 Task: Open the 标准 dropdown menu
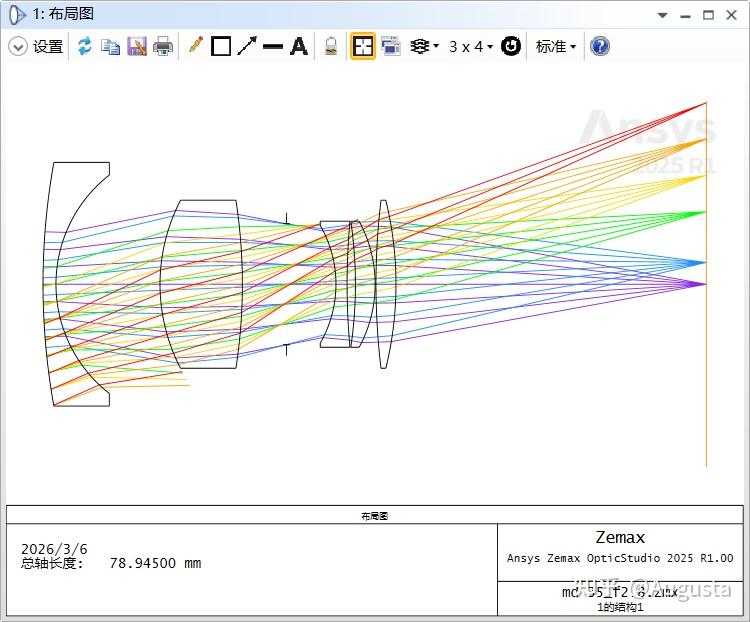555,46
